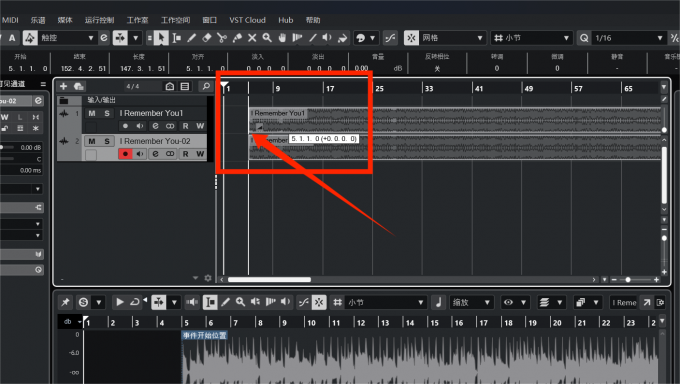Mute track I Remember You1
680x384 pixels.
click(92, 113)
